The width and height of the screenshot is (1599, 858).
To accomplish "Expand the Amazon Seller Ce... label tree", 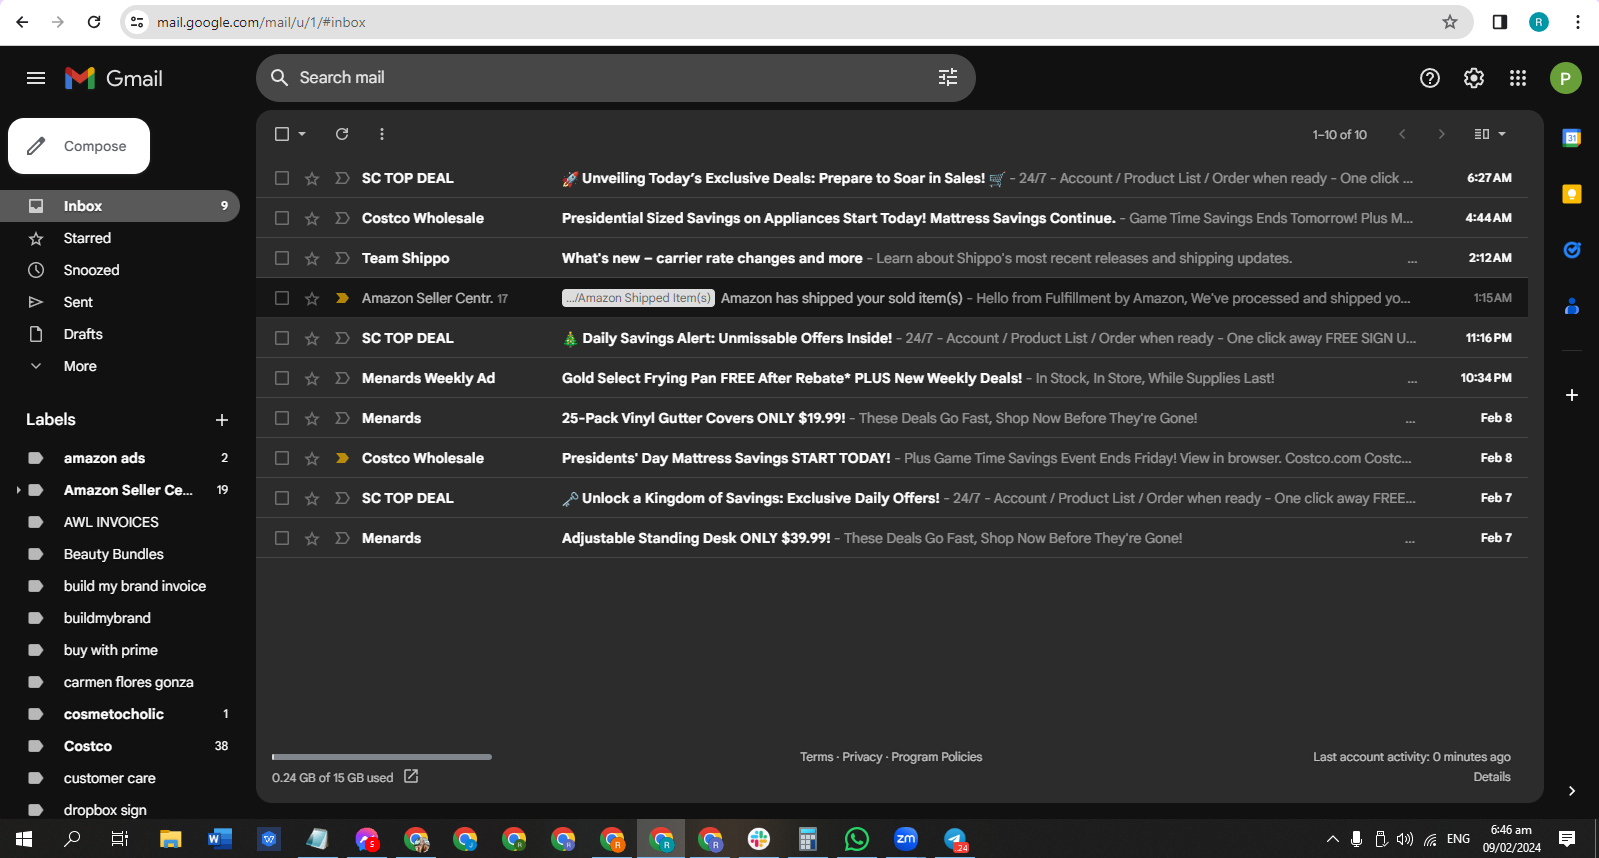I will tap(18, 490).
